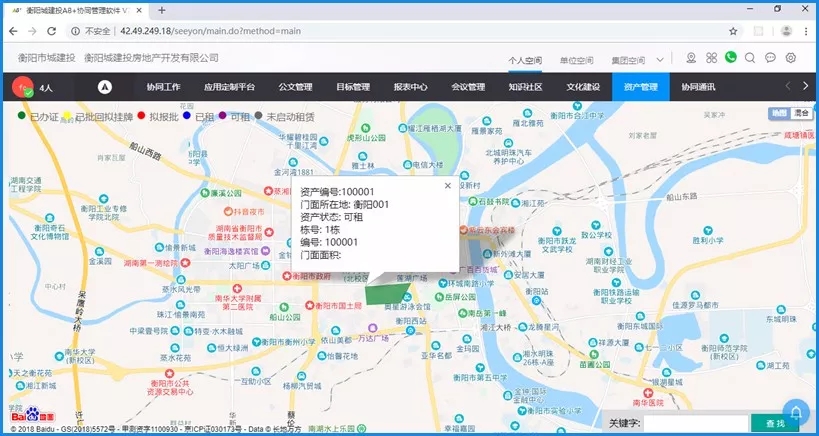Click the yellow 已批回拟挂牌 legend dot
Image resolution: width=819 pixels, height=436 pixels.
tap(67, 116)
